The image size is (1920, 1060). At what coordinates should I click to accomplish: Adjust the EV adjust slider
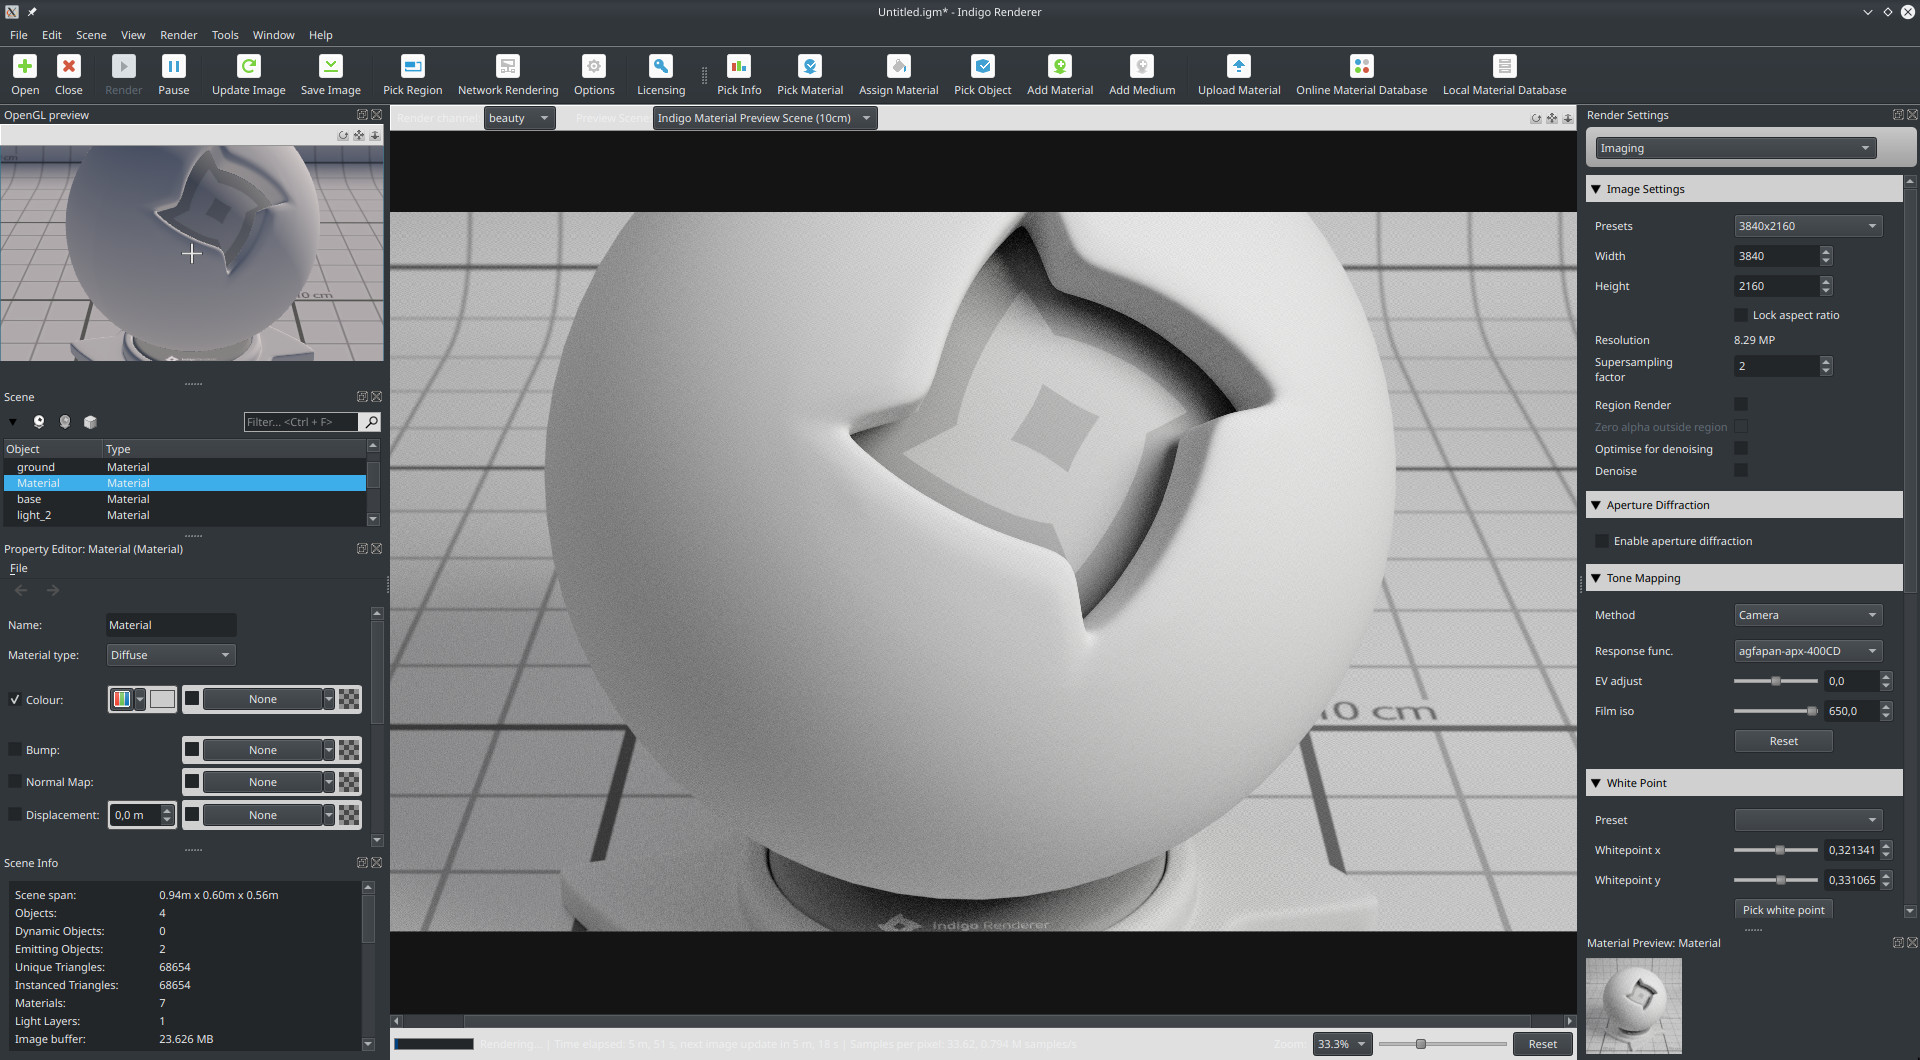[1776, 681]
